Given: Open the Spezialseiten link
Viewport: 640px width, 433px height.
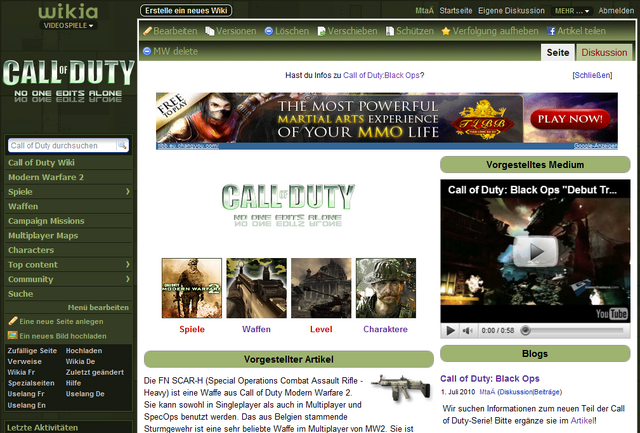Looking at the screenshot, I should click(x=31, y=383).
